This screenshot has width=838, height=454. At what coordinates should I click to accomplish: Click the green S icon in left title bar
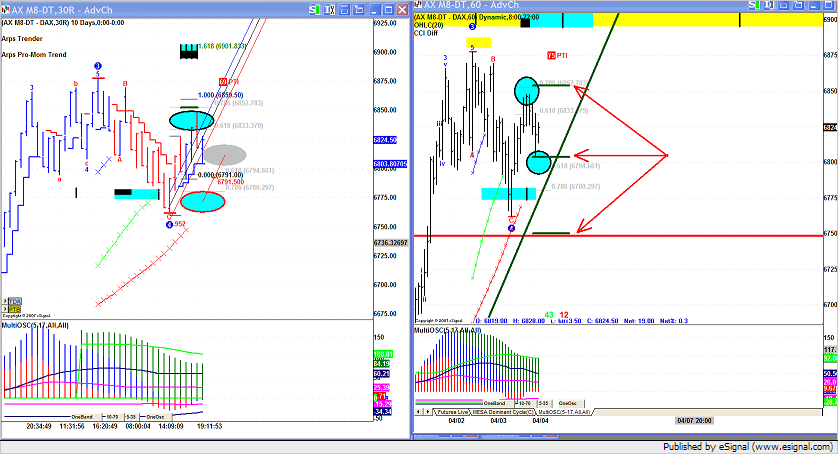click(315, 9)
